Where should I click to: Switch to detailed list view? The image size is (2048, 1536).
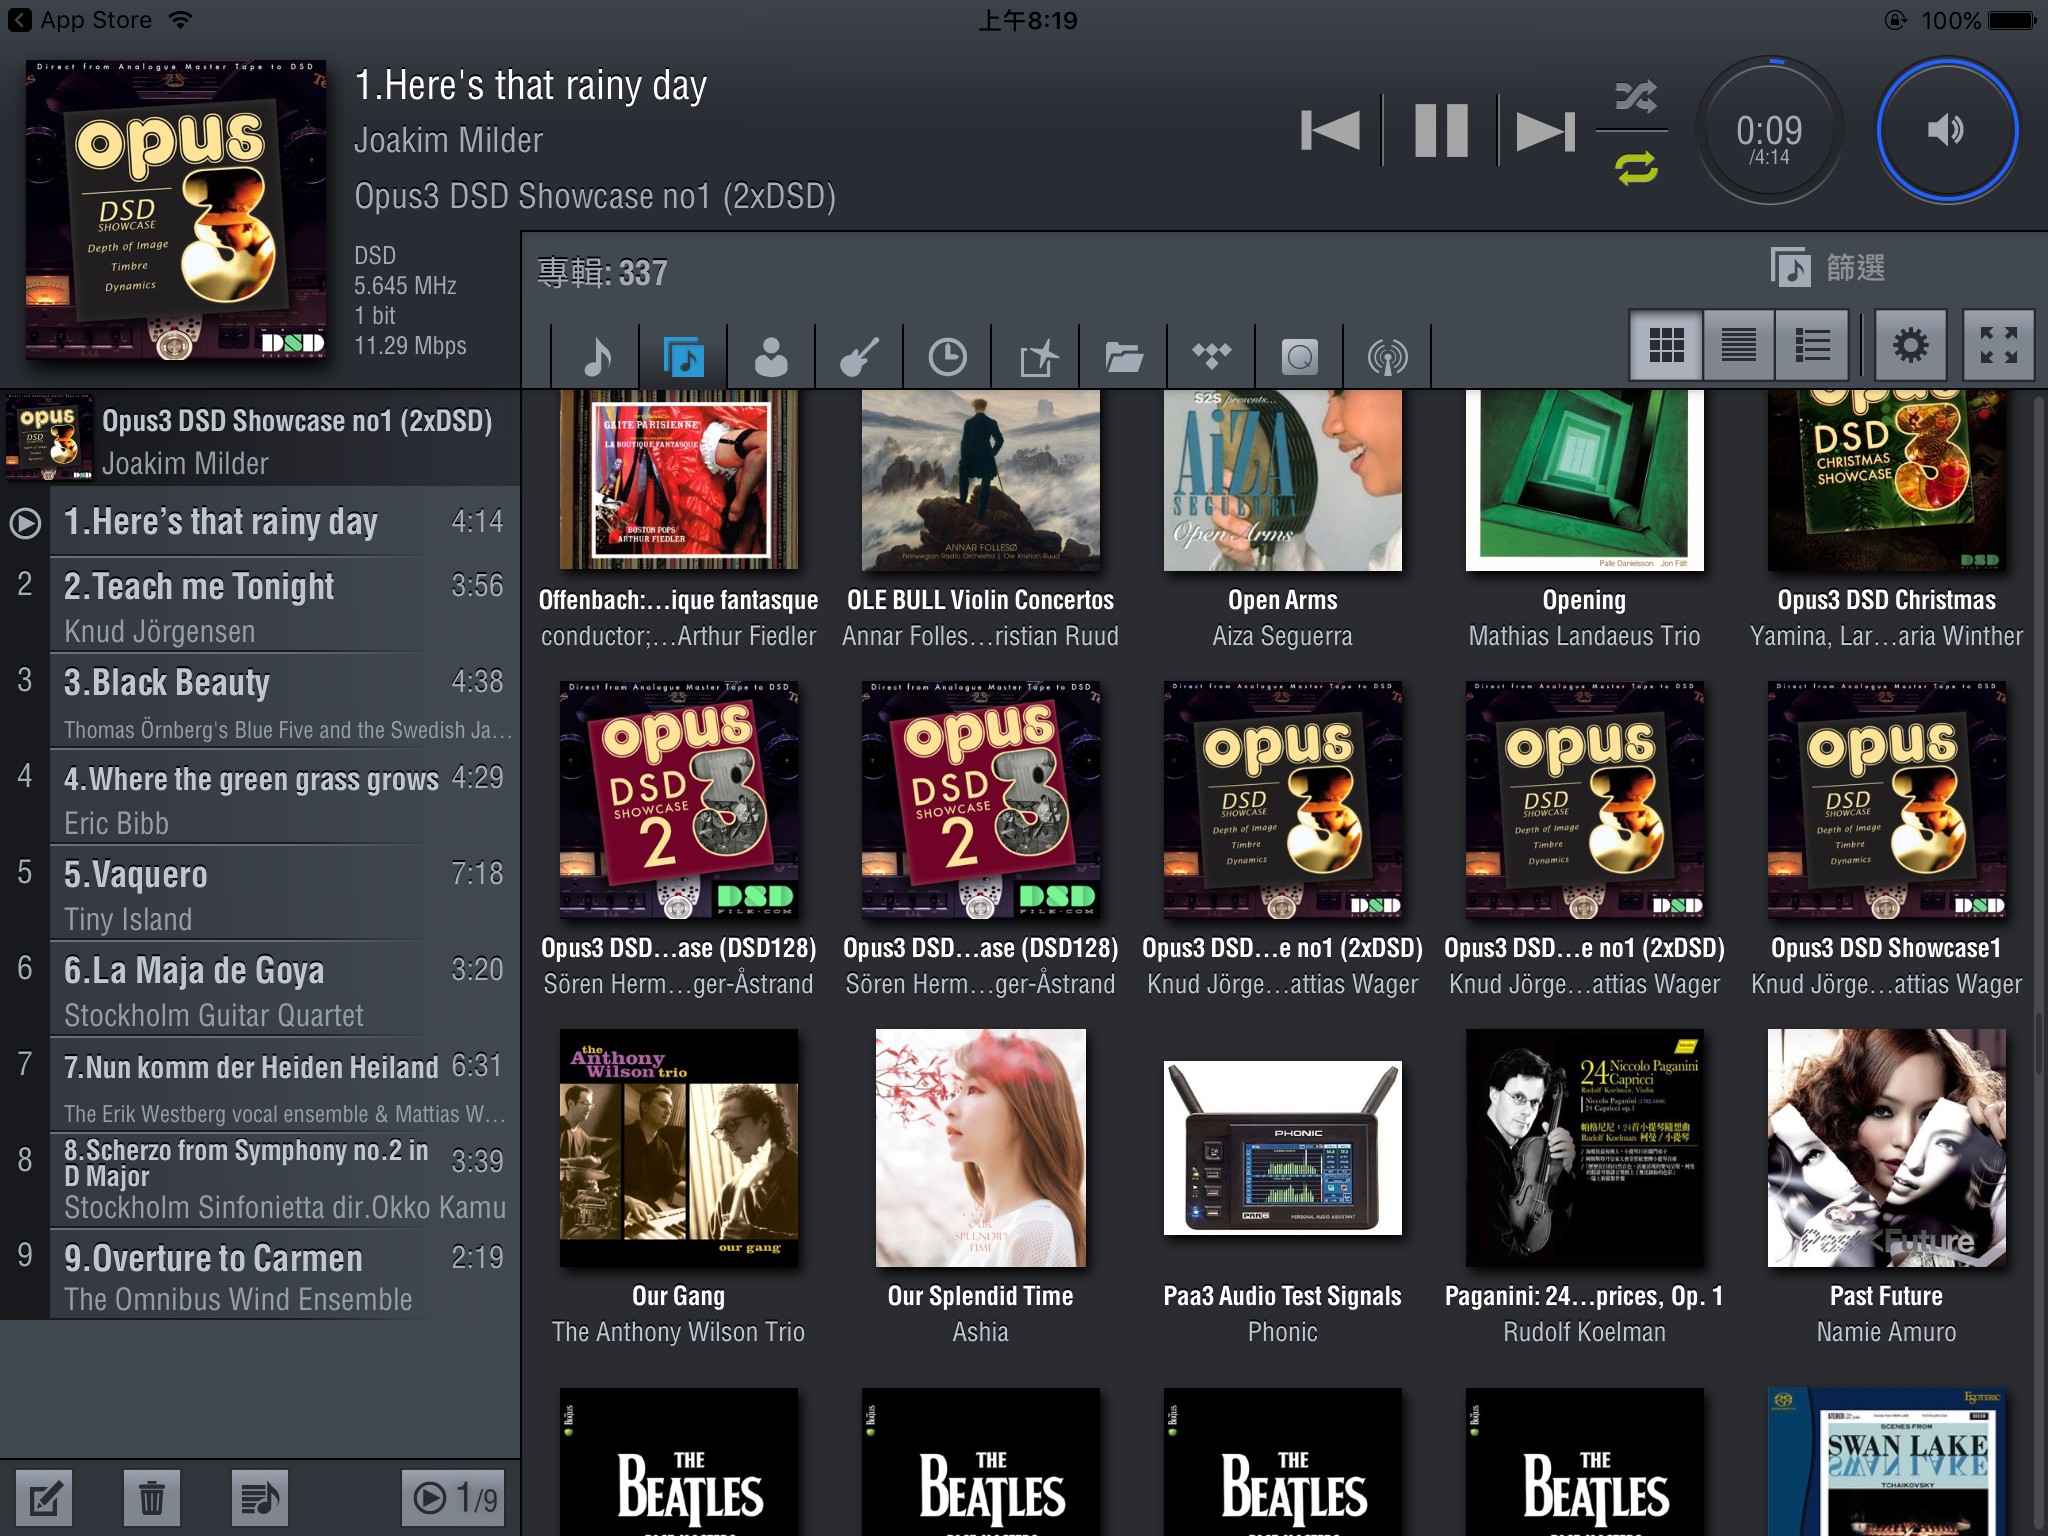(x=1812, y=345)
